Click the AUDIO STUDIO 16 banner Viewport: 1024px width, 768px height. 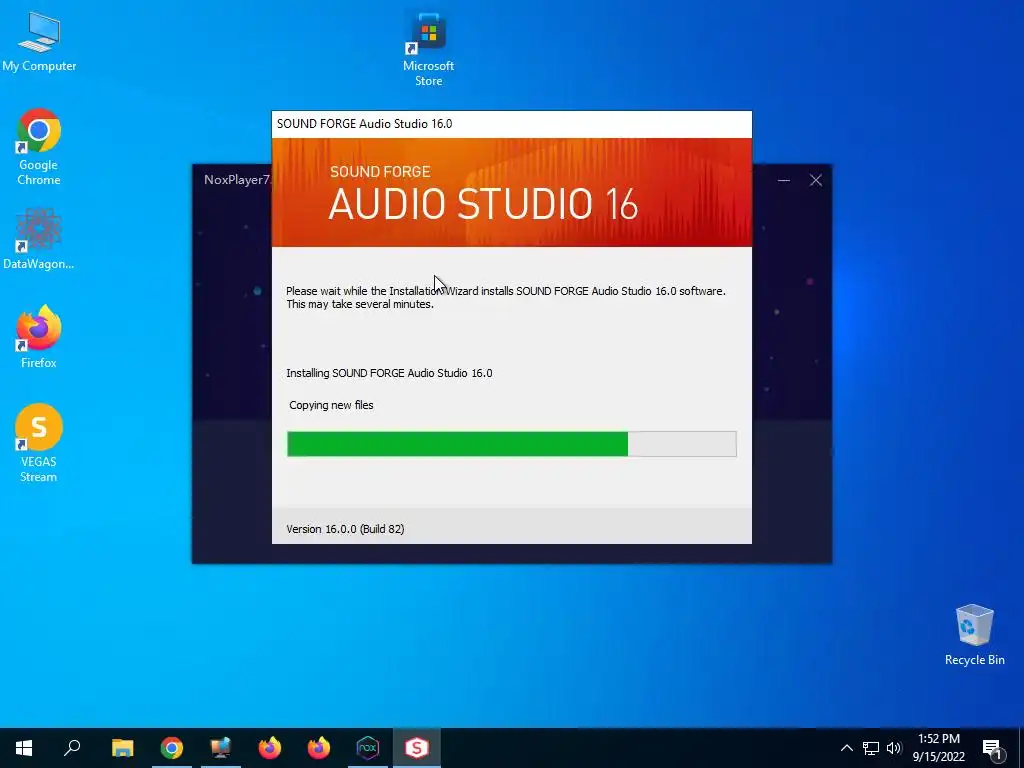pyautogui.click(x=511, y=192)
